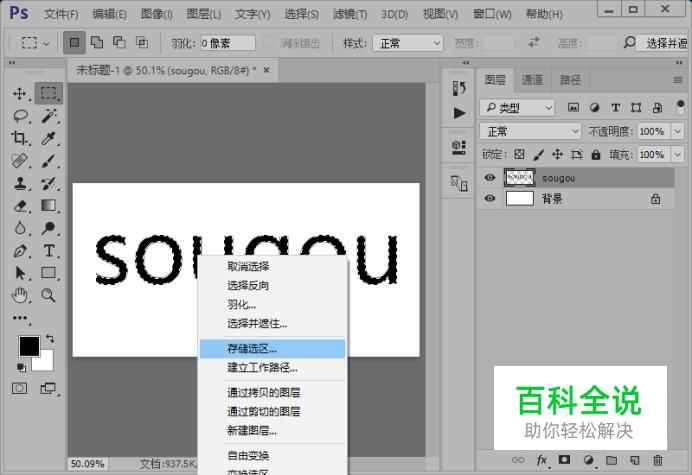Open the extra tools ellipsis

[x=20, y=318]
